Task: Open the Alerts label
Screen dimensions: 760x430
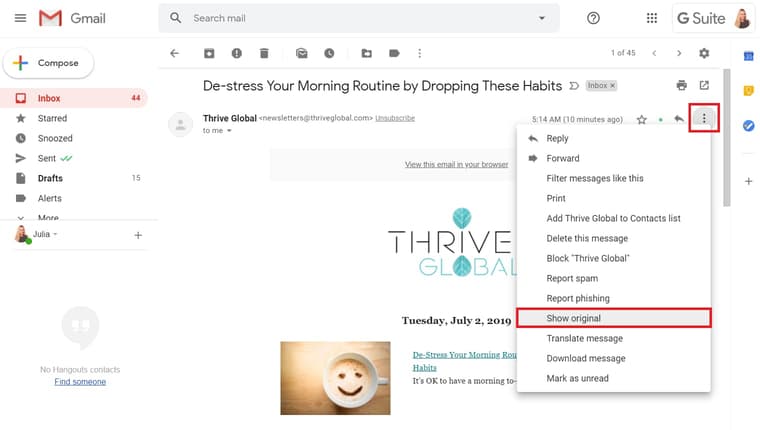Action: 74,198
